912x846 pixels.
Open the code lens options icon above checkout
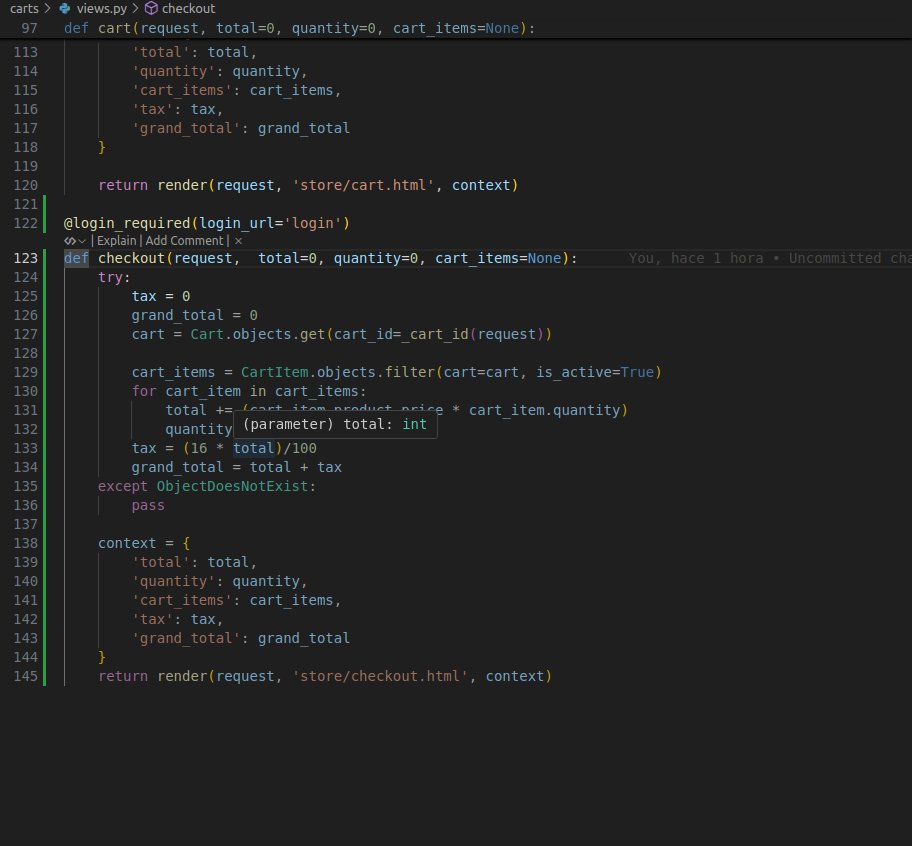(70, 241)
